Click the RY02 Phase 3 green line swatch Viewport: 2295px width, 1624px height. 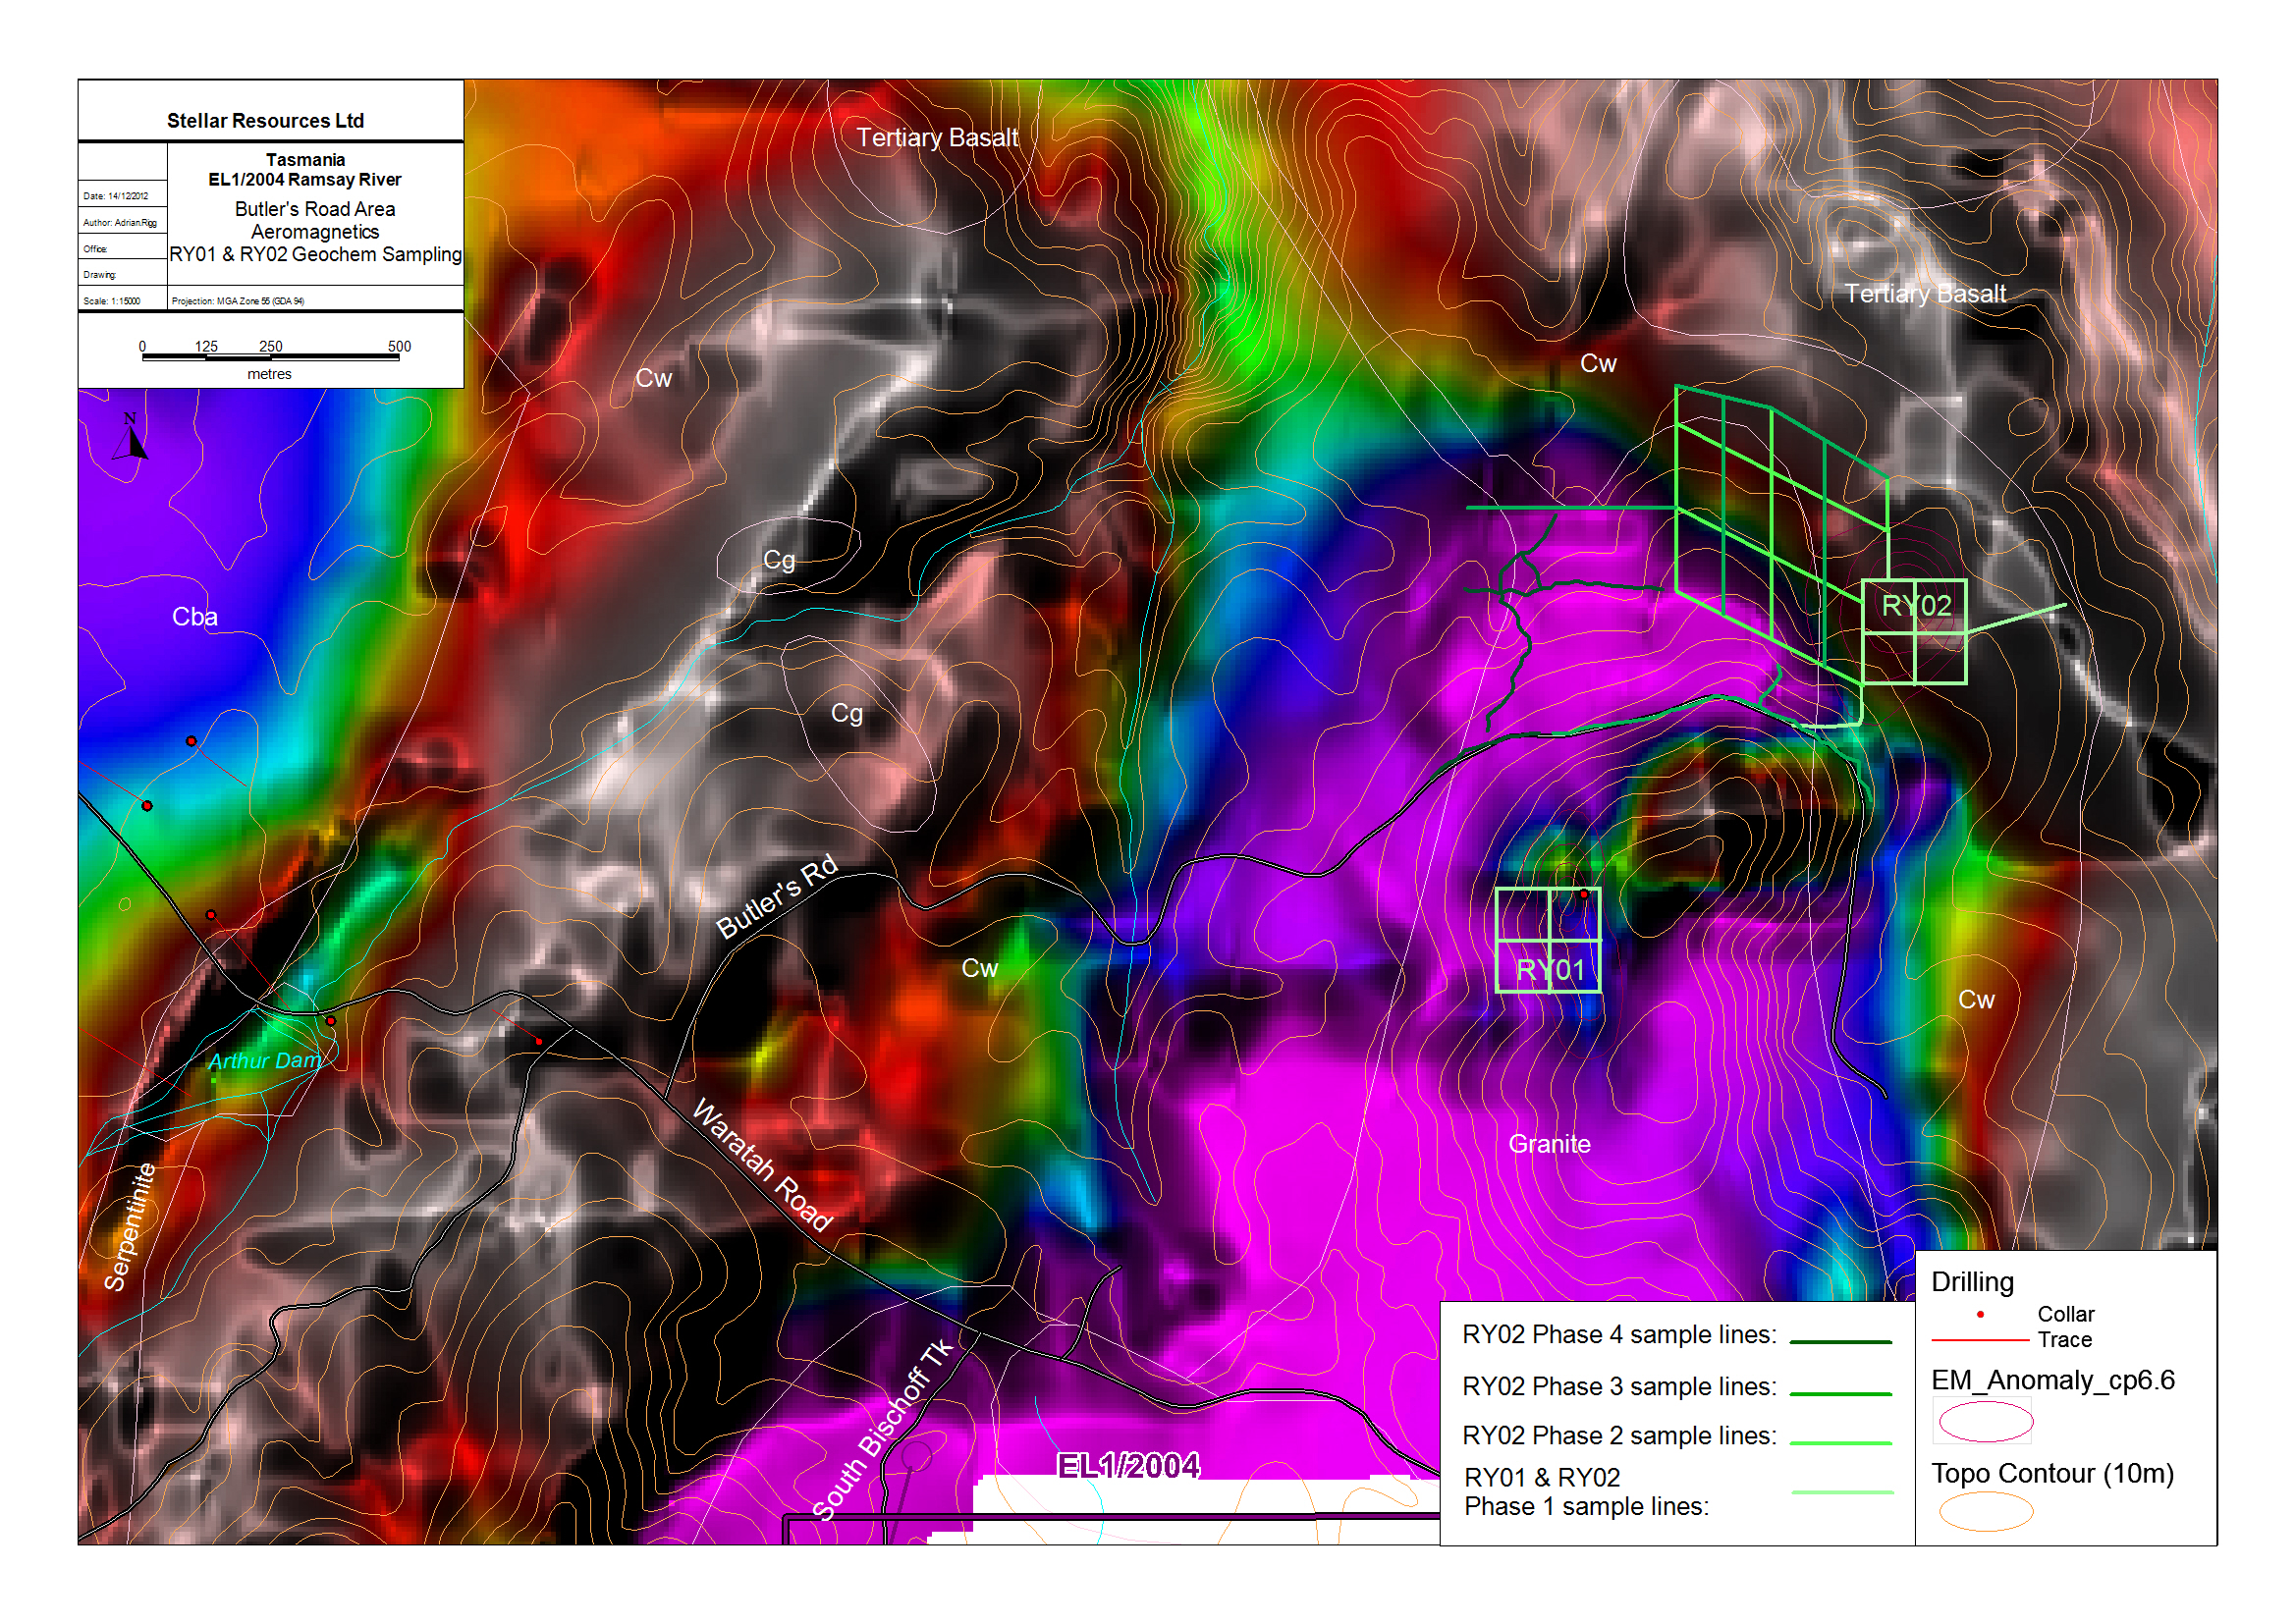[1840, 1393]
